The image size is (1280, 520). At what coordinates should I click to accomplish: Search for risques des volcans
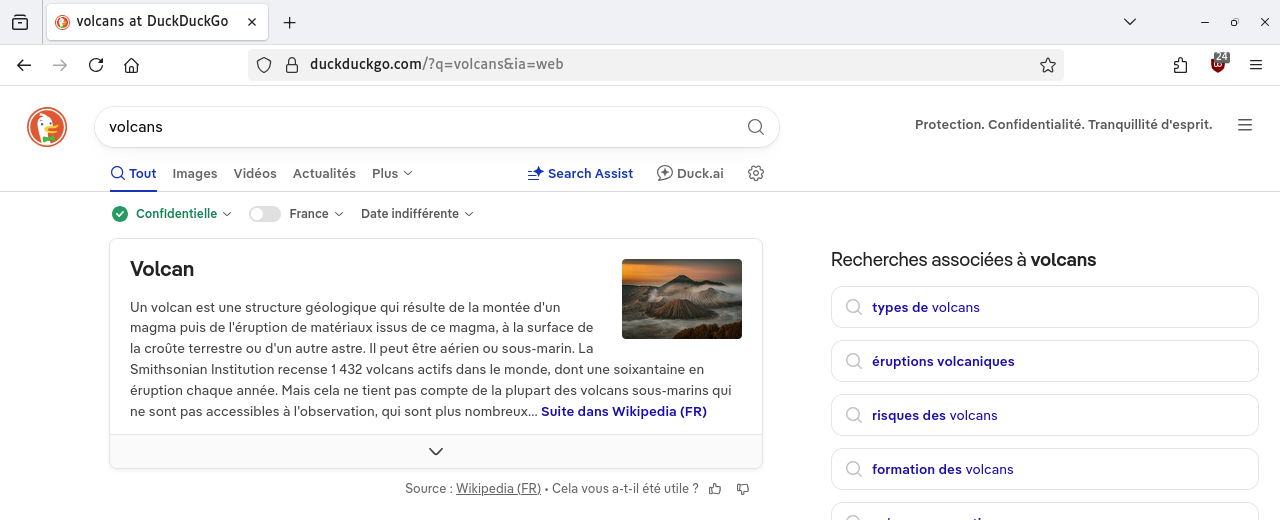point(1044,415)
